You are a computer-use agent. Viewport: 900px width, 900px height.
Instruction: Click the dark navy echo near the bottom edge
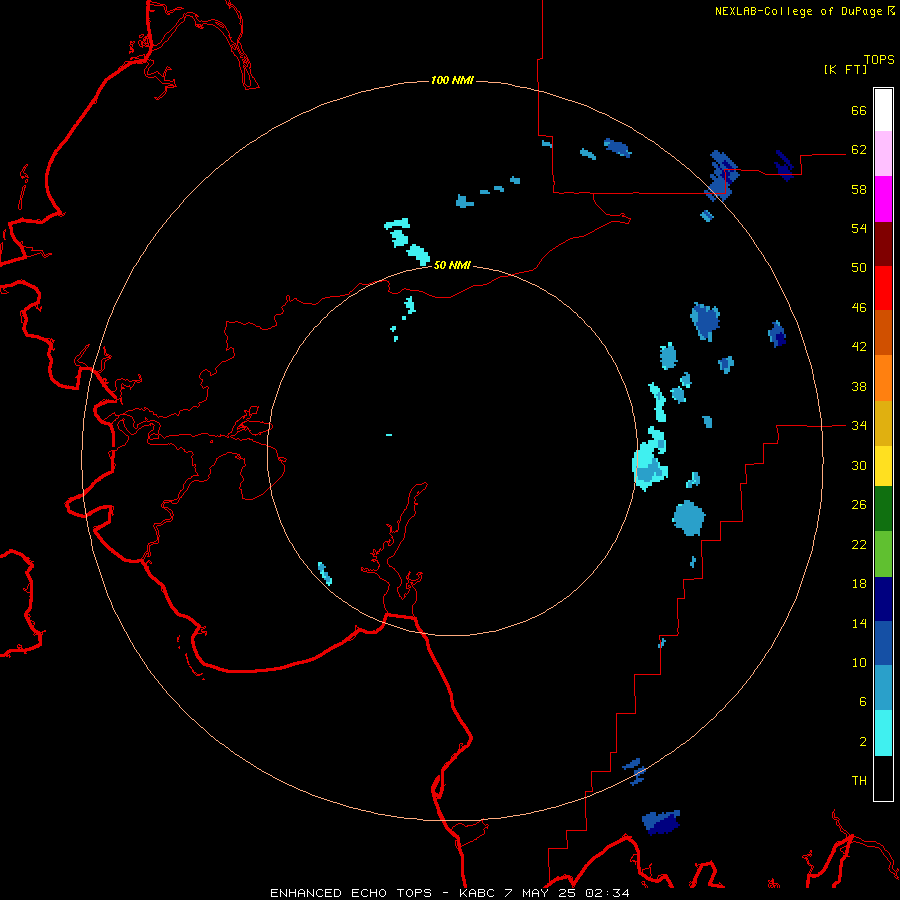(x=661, y=822)
